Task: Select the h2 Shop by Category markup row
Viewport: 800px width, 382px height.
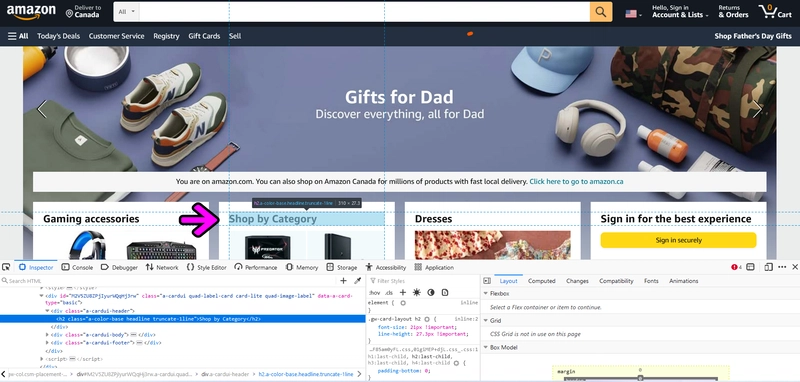Action: click(183, 319)
